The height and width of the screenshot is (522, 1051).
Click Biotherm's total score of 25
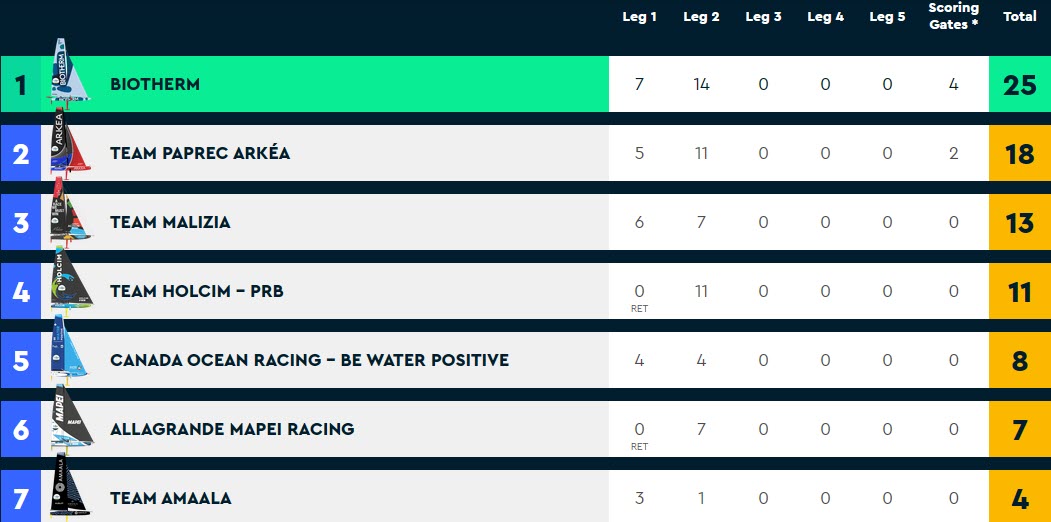coord(1019,84)
